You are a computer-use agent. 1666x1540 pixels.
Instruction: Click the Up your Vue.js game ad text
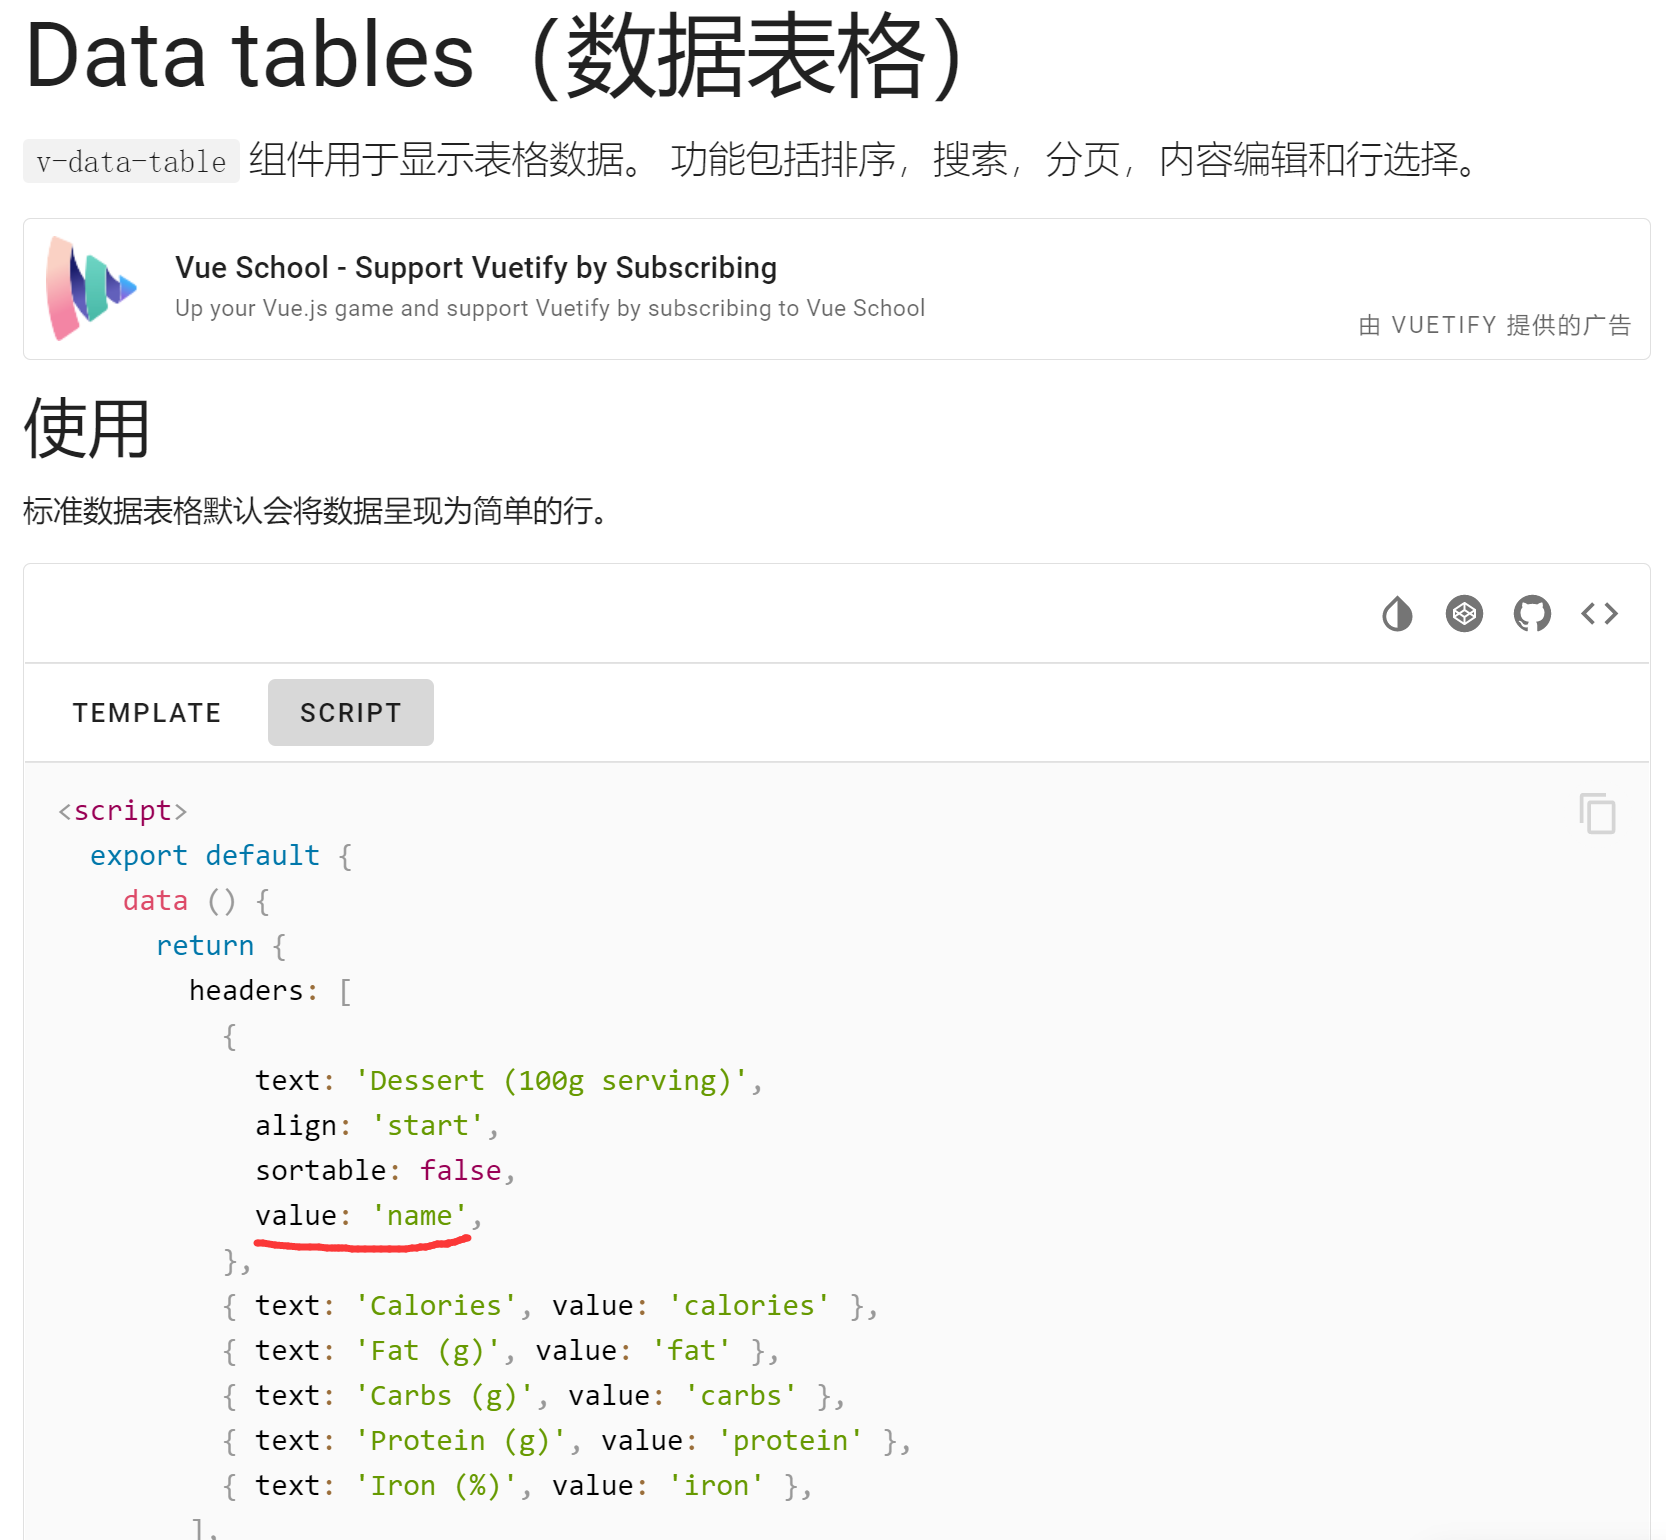[x=549, y=308]
